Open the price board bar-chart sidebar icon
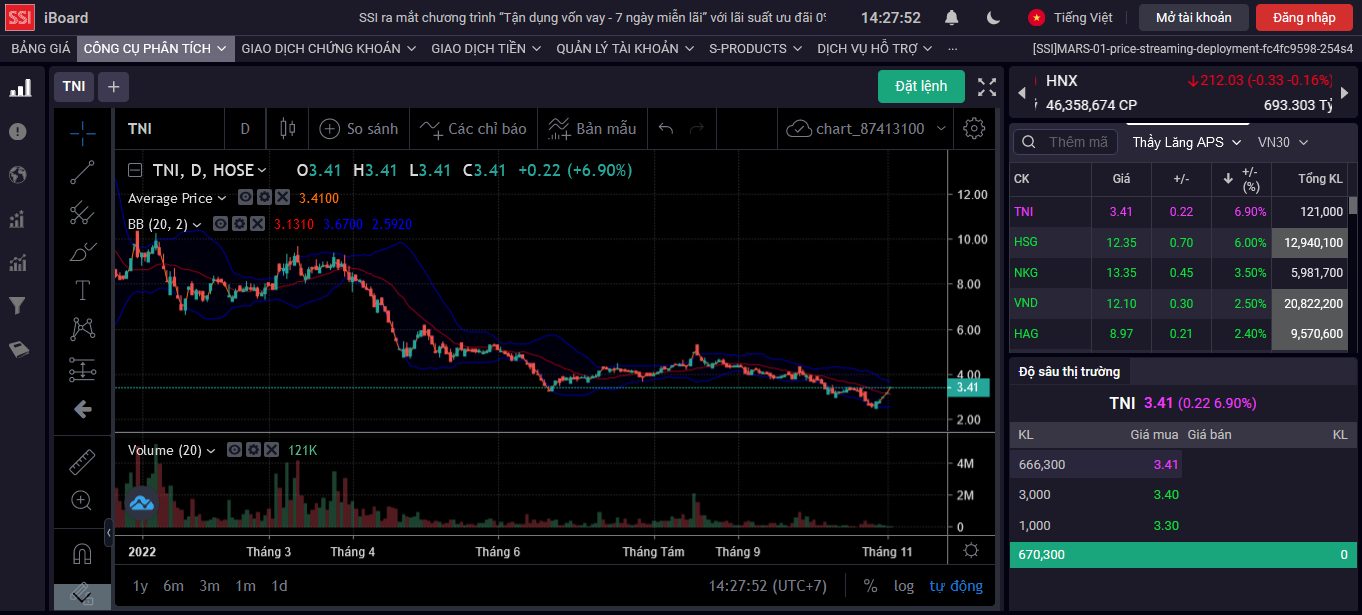 click(x=19, y=89)
